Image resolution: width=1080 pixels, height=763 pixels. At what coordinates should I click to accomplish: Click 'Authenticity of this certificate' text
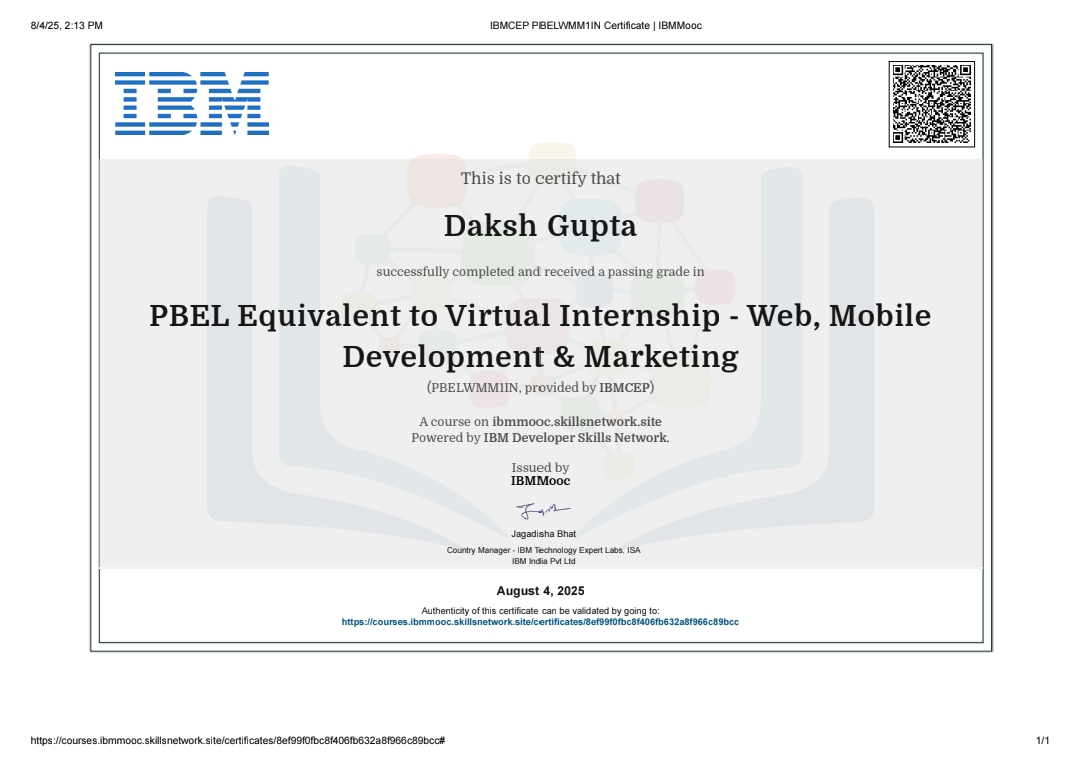point(540,610)
